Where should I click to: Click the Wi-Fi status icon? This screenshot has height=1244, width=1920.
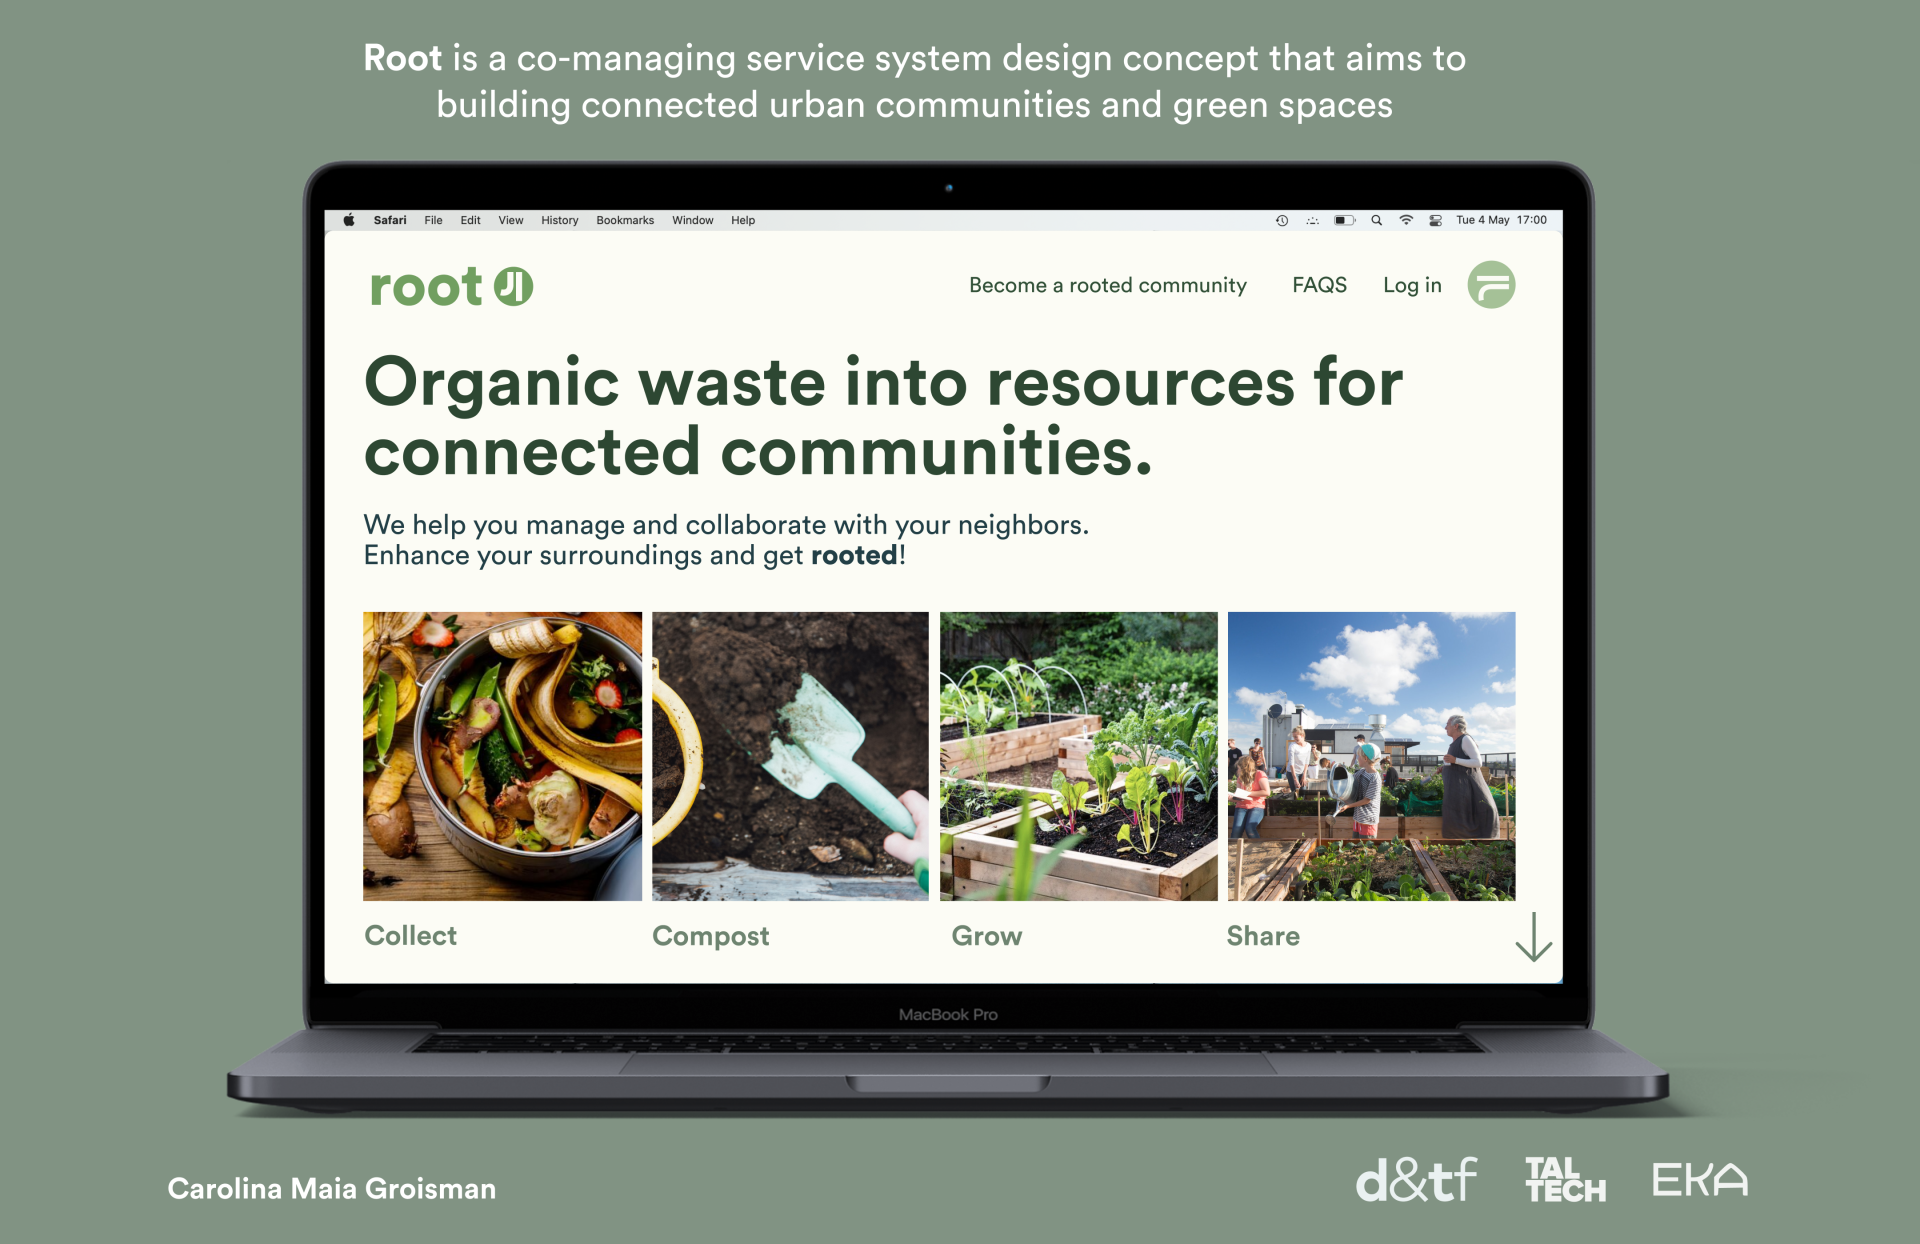[1406, 220]
